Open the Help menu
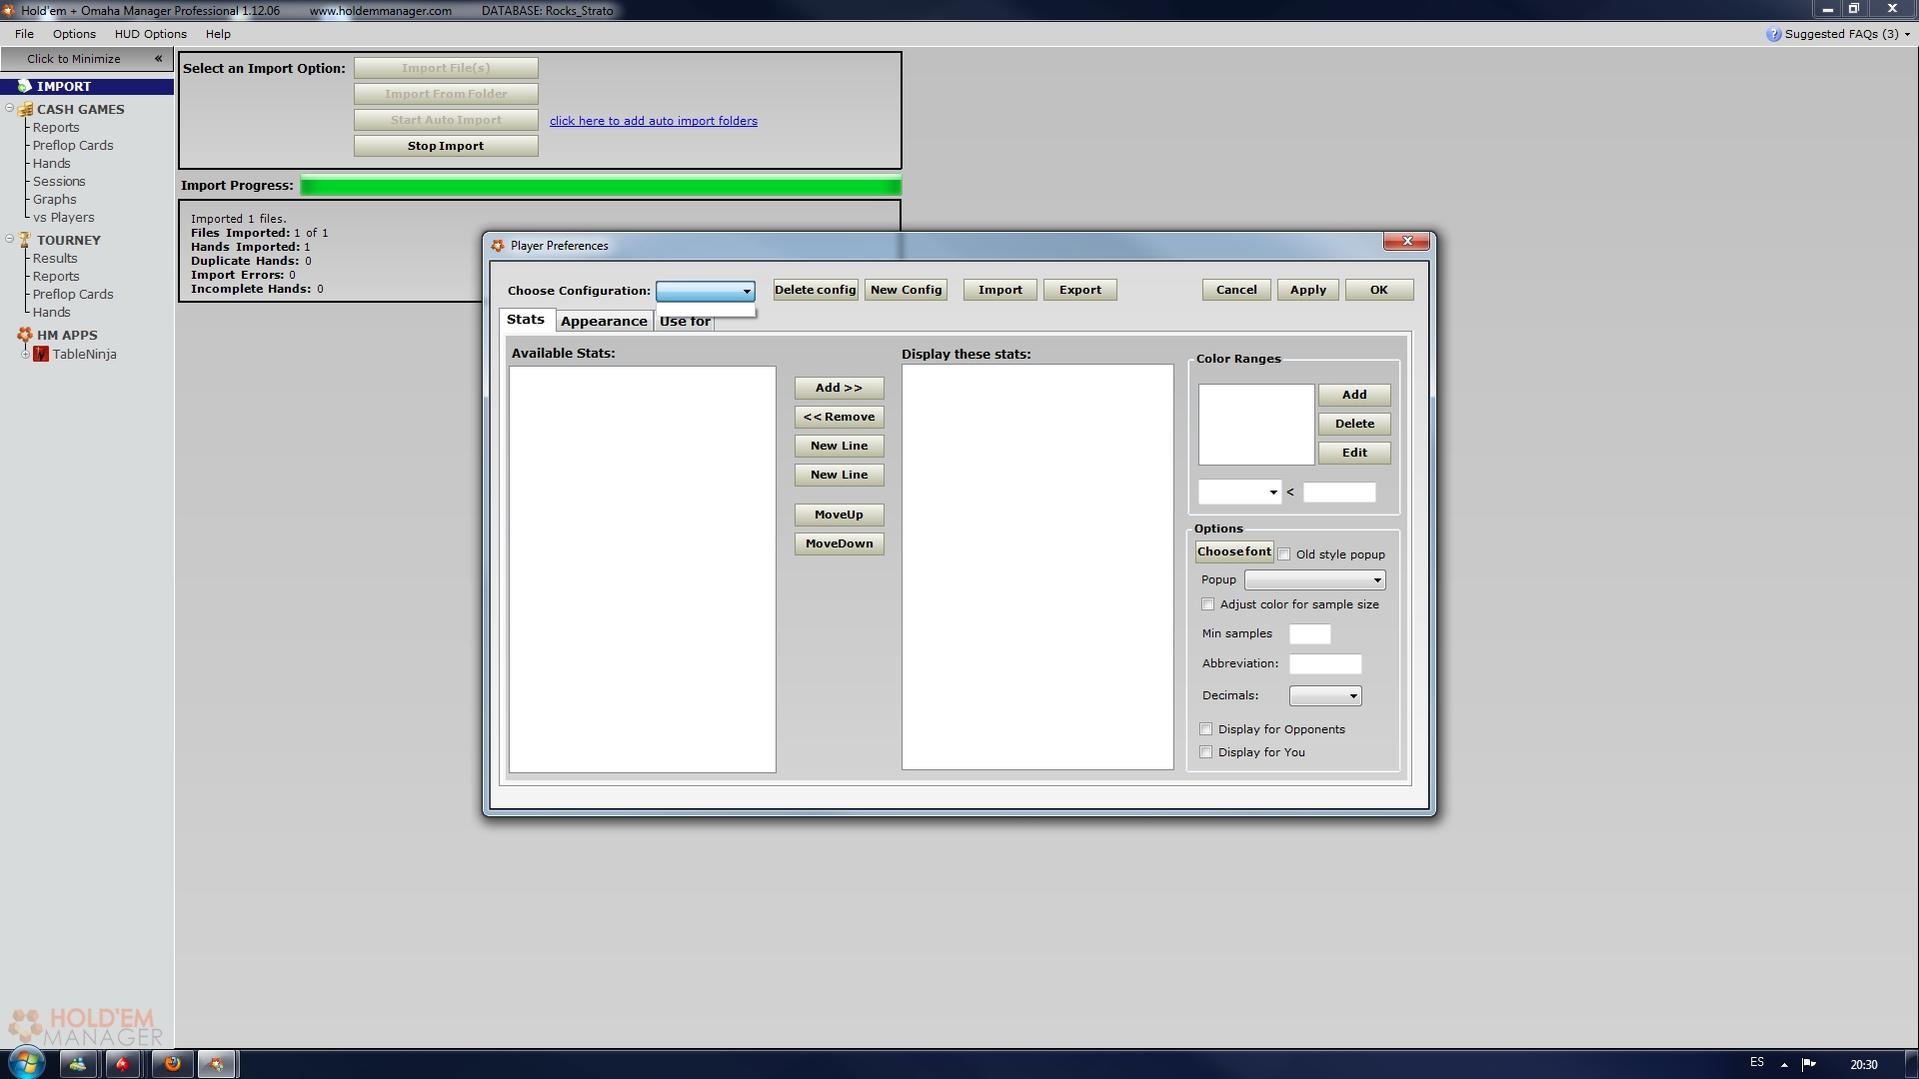Viewport: 1919px width, 1079px height. 218,34
